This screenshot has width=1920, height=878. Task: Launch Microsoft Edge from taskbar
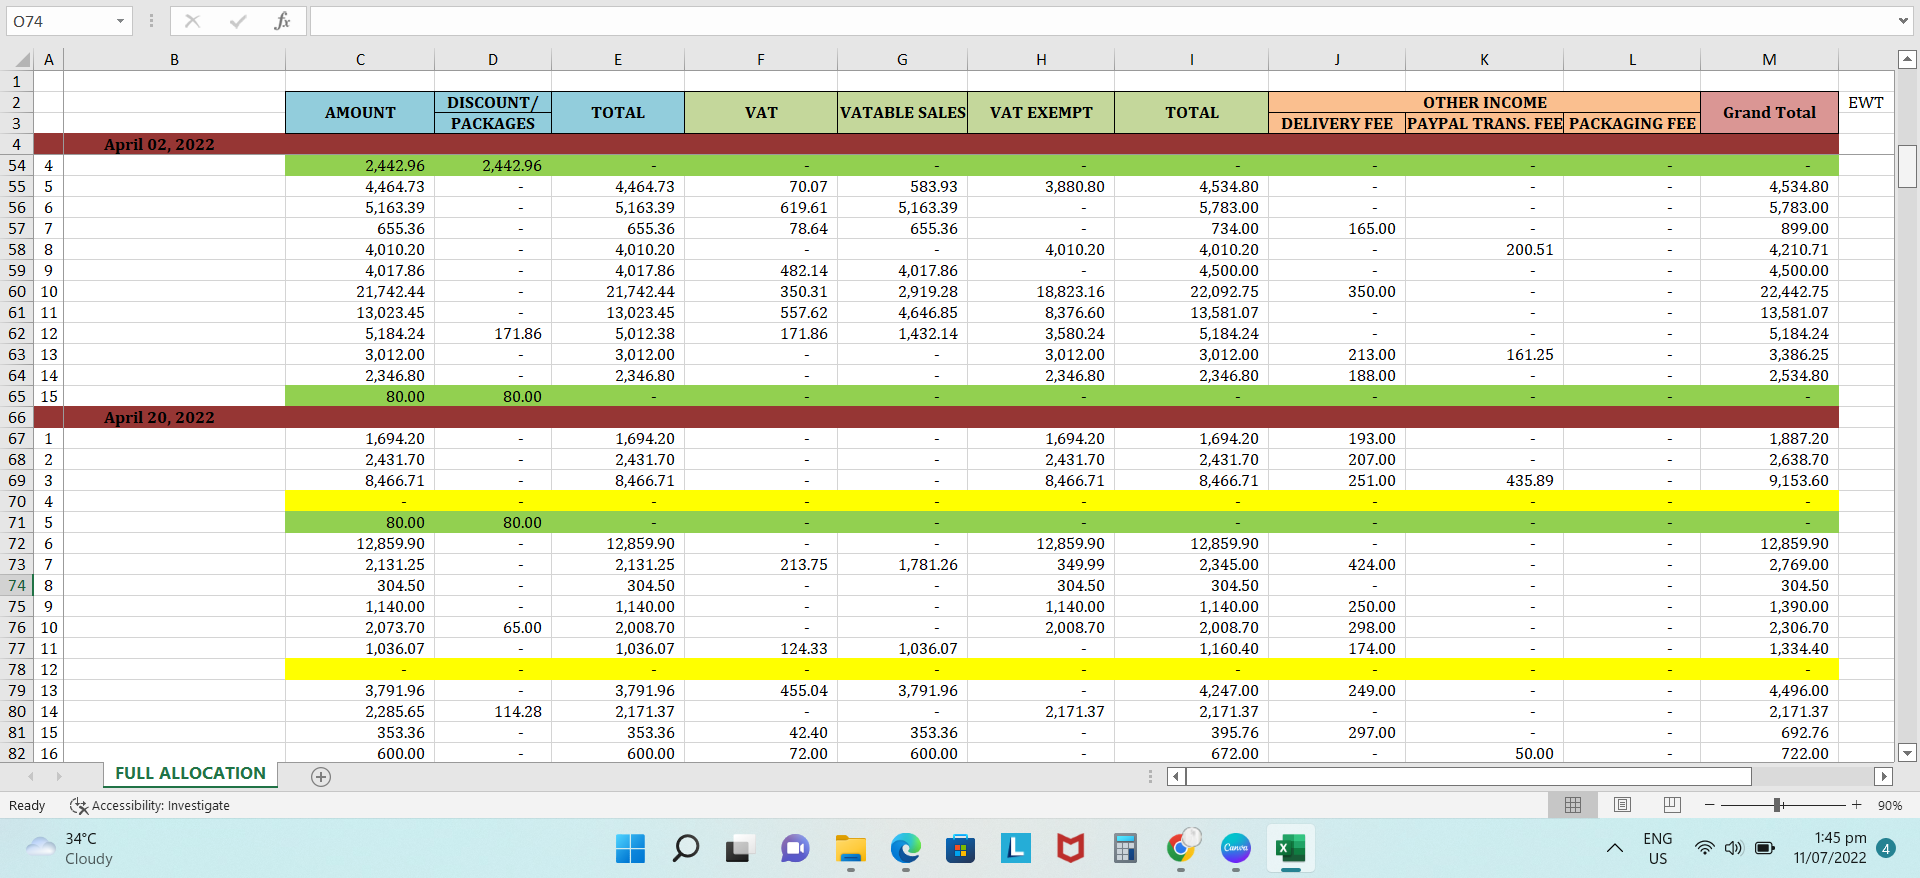[x=905, y=849]
